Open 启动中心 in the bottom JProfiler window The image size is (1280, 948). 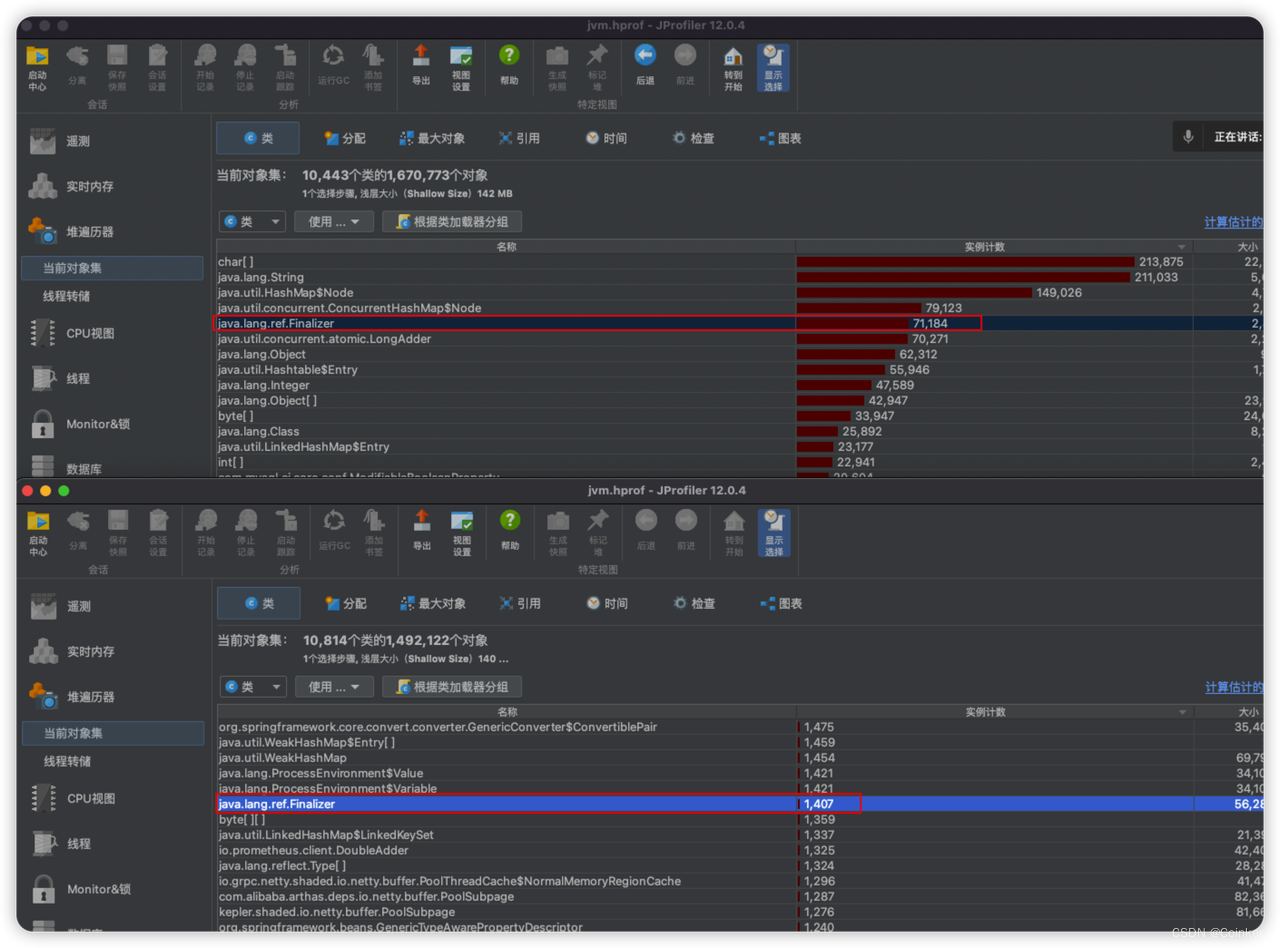pos(38,532)
